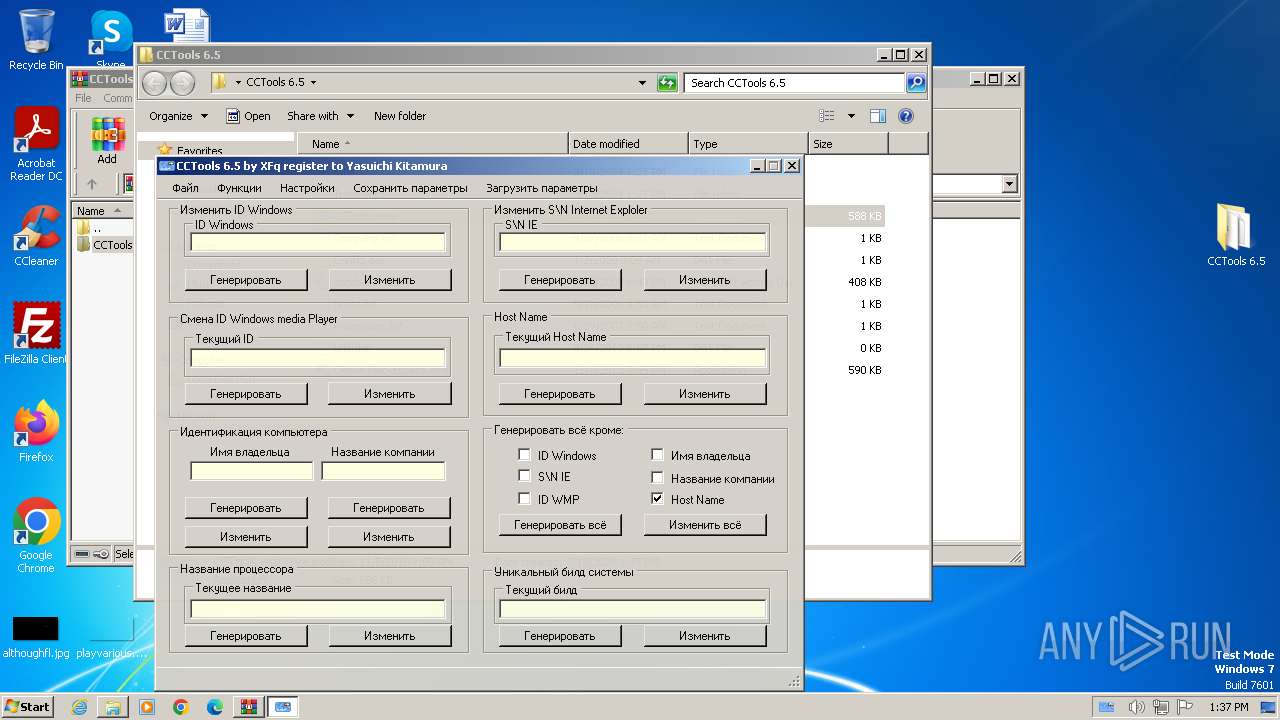Click Генерировать under ID Windows

tap(246, 280)
